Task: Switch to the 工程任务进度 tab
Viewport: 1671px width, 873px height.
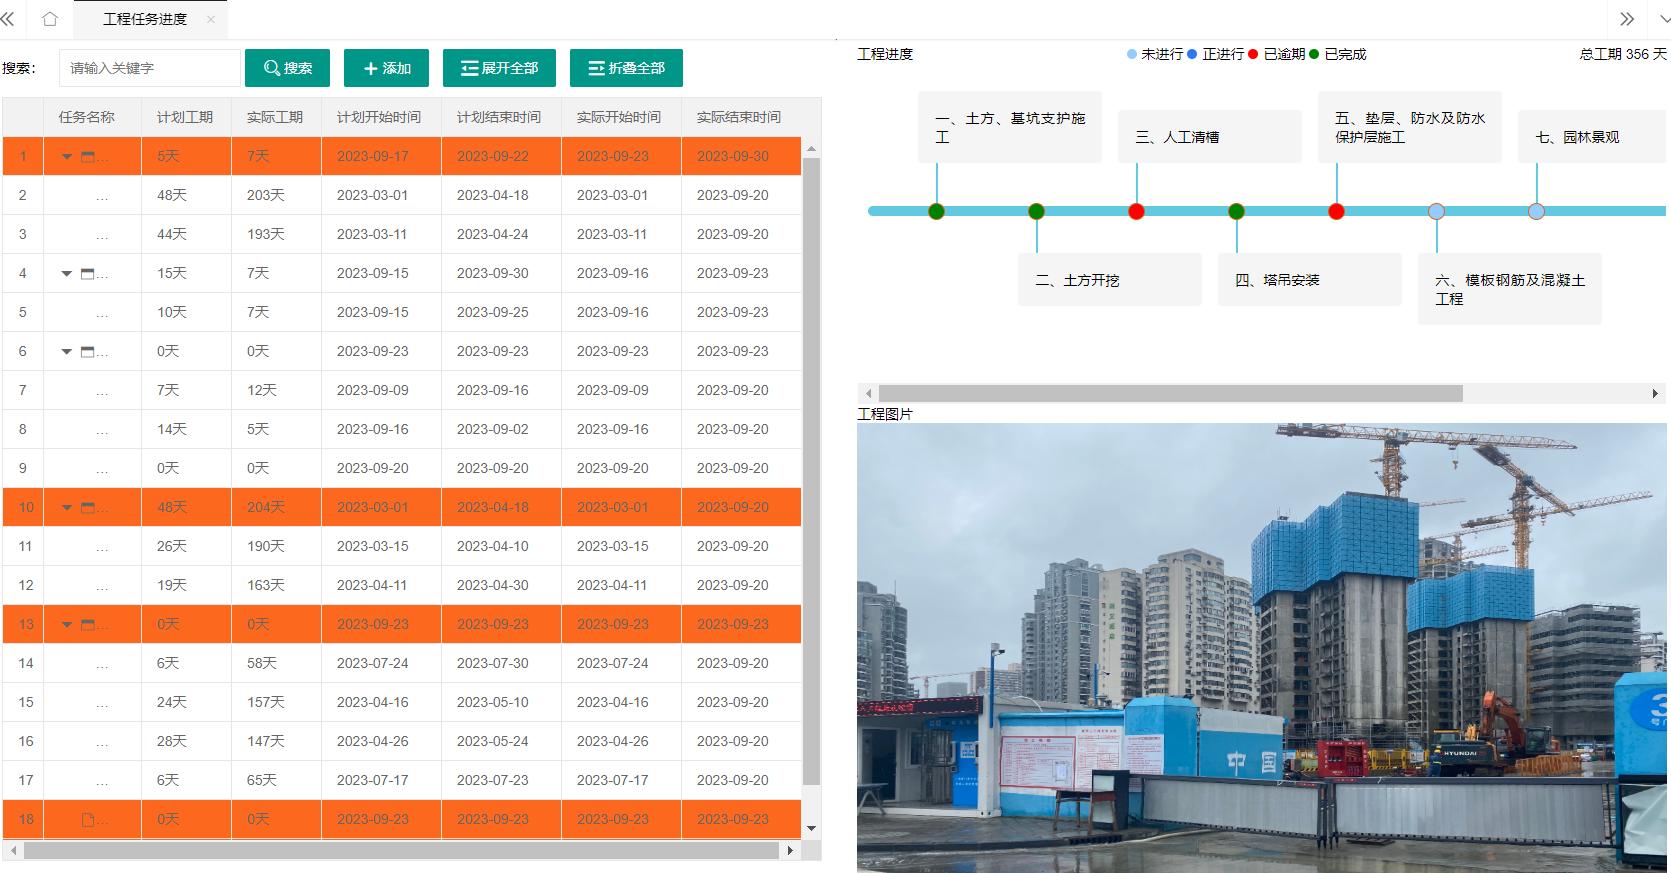Action: [145, 19]
